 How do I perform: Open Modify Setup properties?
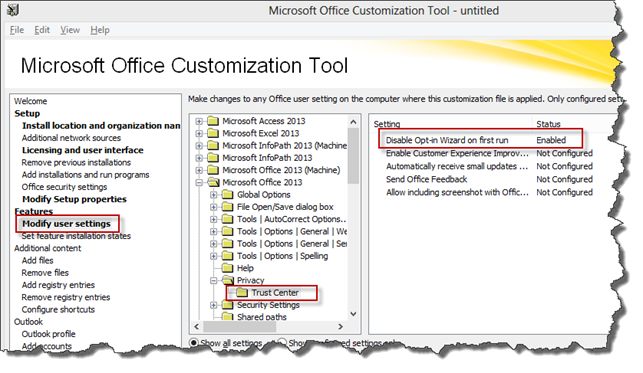point(74,199)
